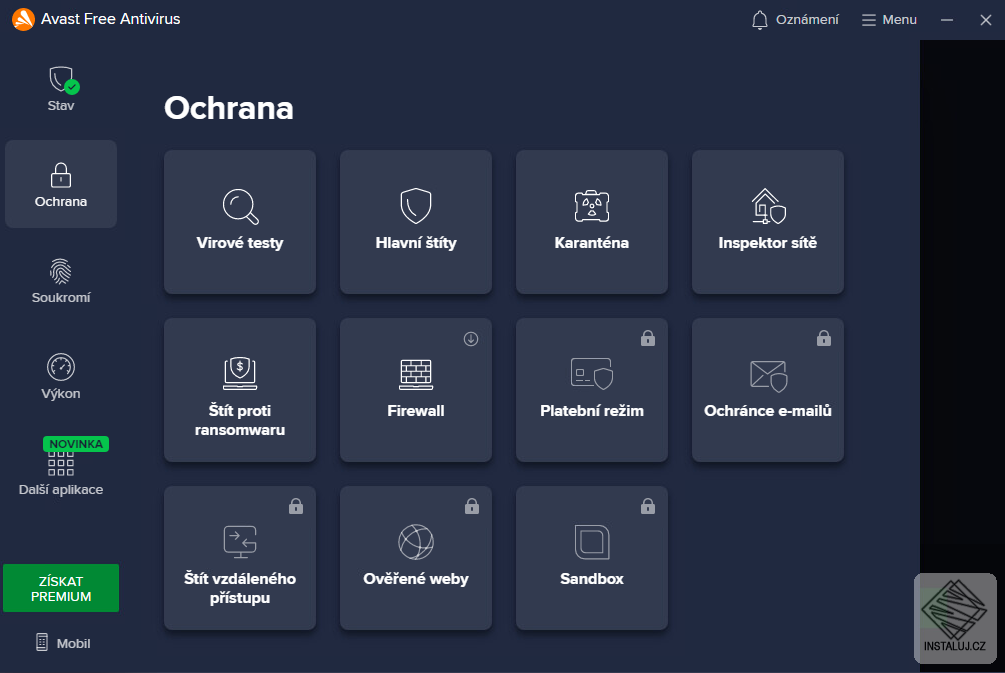
Task: Open the Štít proti ransomwaru laptop icon
Action: [240, 374]
